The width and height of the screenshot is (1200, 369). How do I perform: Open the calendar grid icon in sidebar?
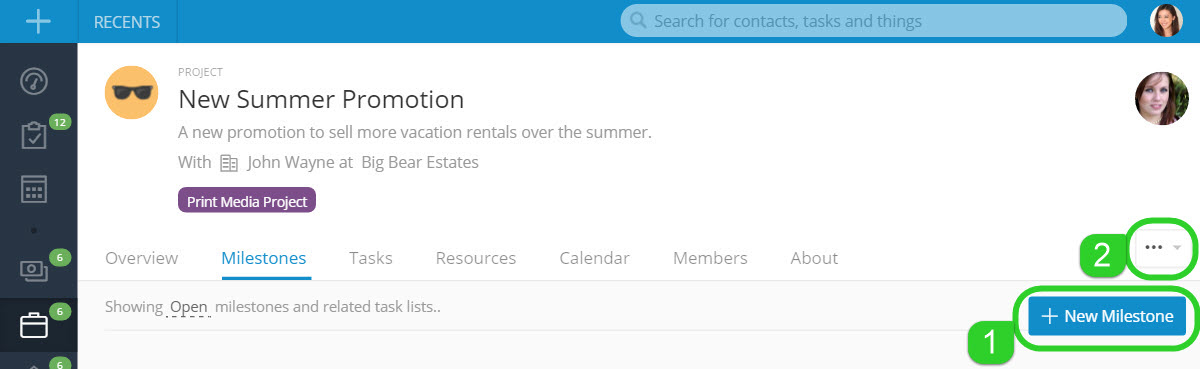tap(35, 189)
